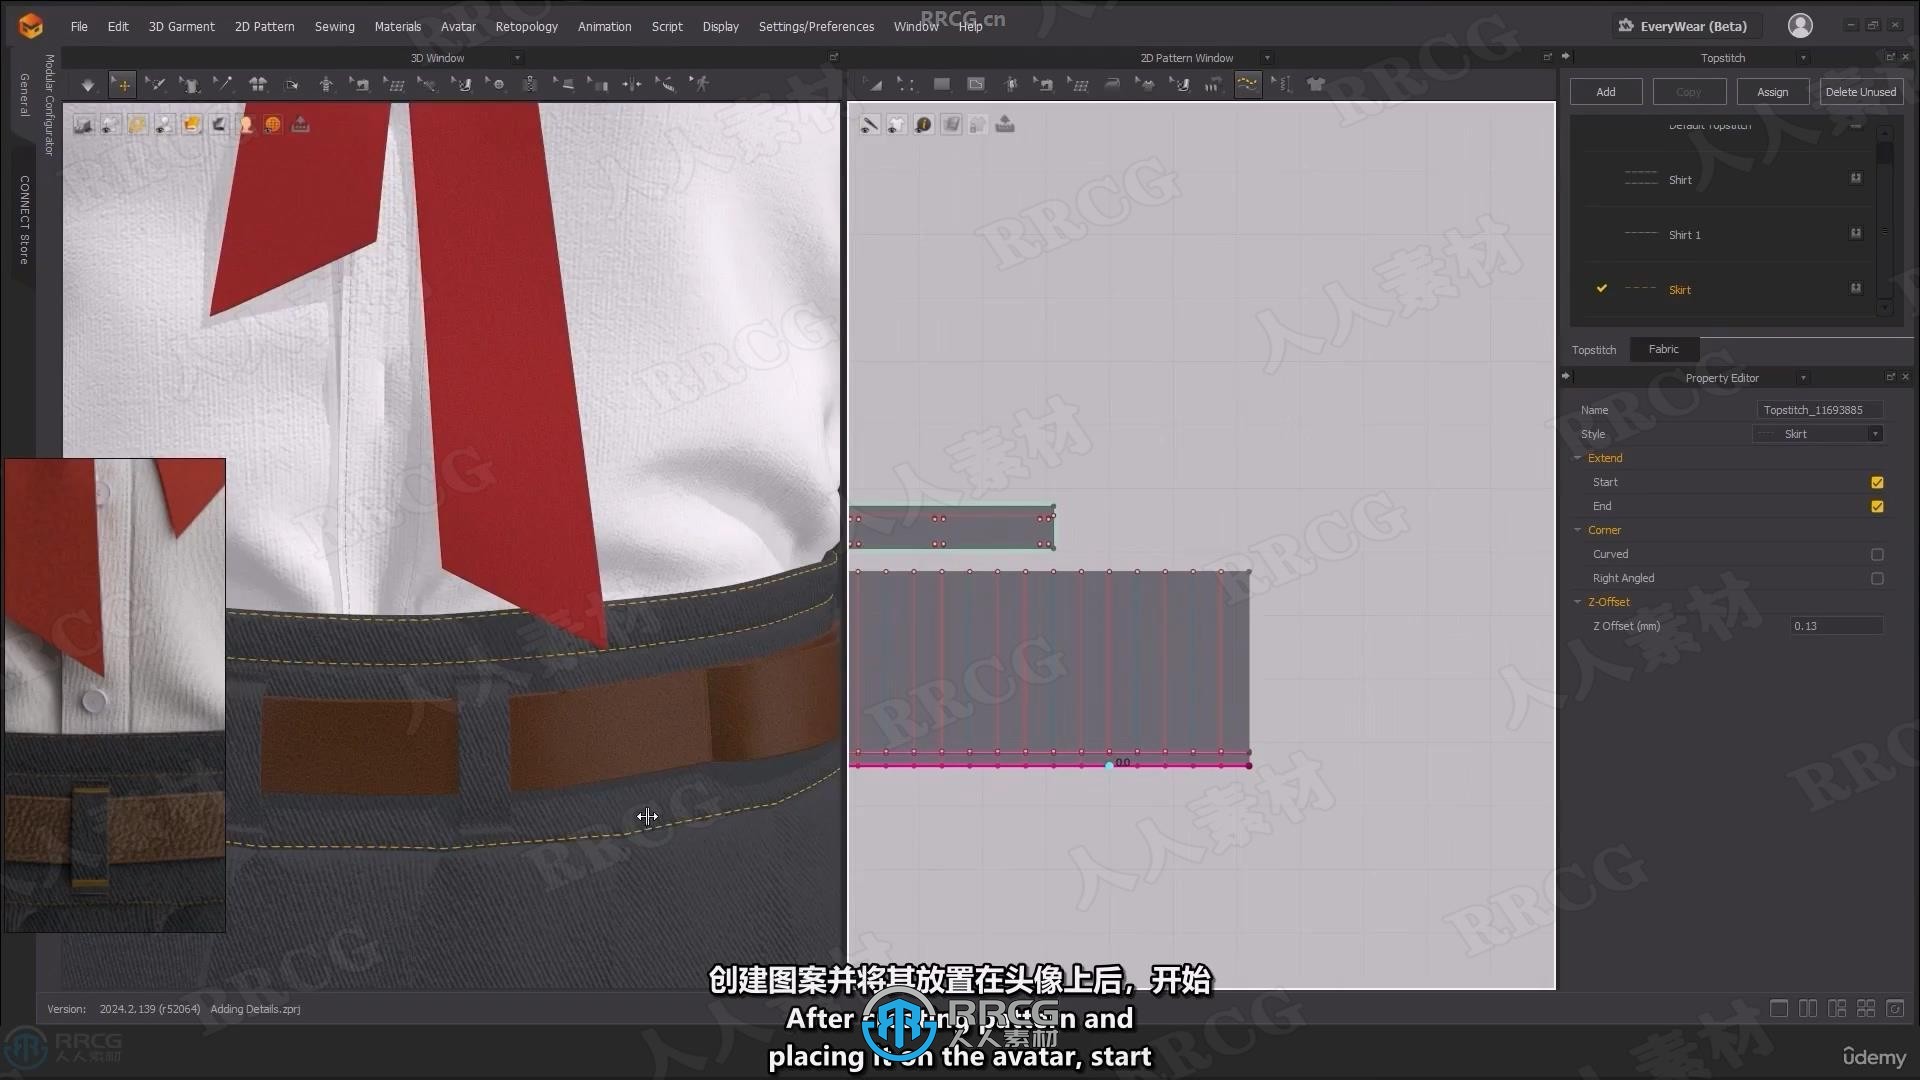
Task: Open the Style dropdown showing Skirt
Action: [1817, 434]
